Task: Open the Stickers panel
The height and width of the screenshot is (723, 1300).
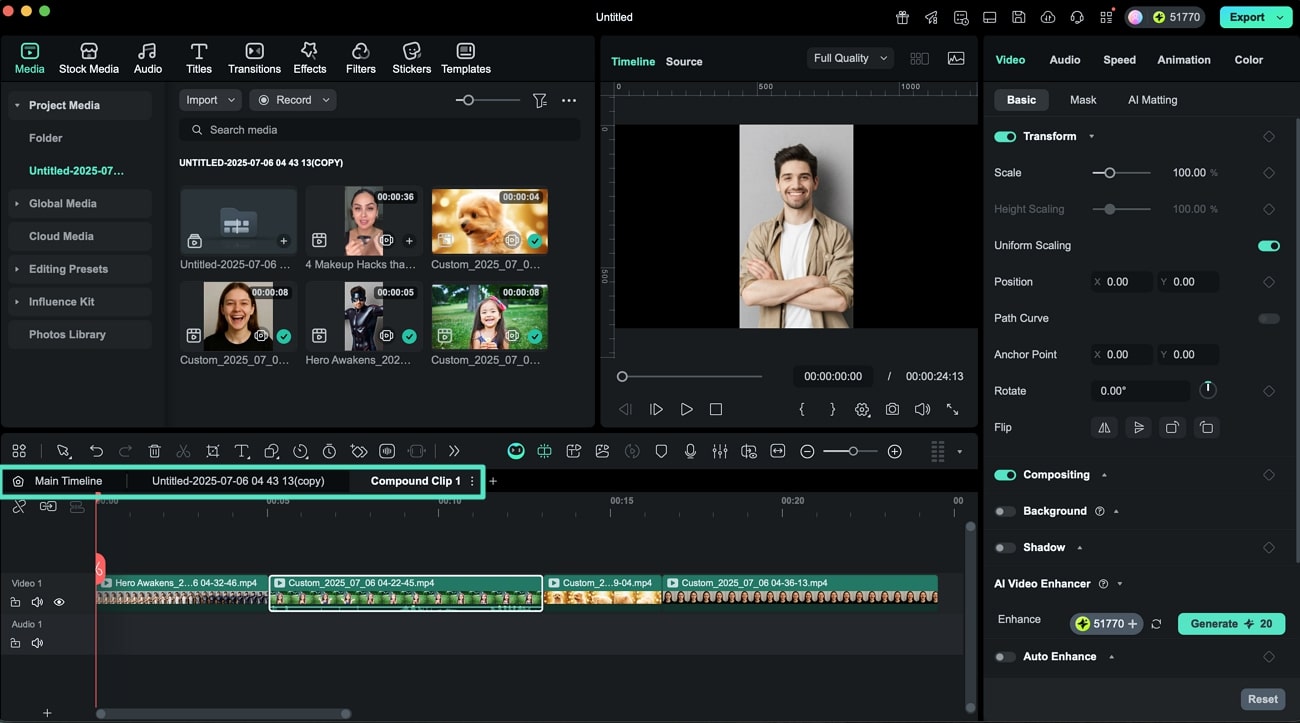Action: pos(411,58)
